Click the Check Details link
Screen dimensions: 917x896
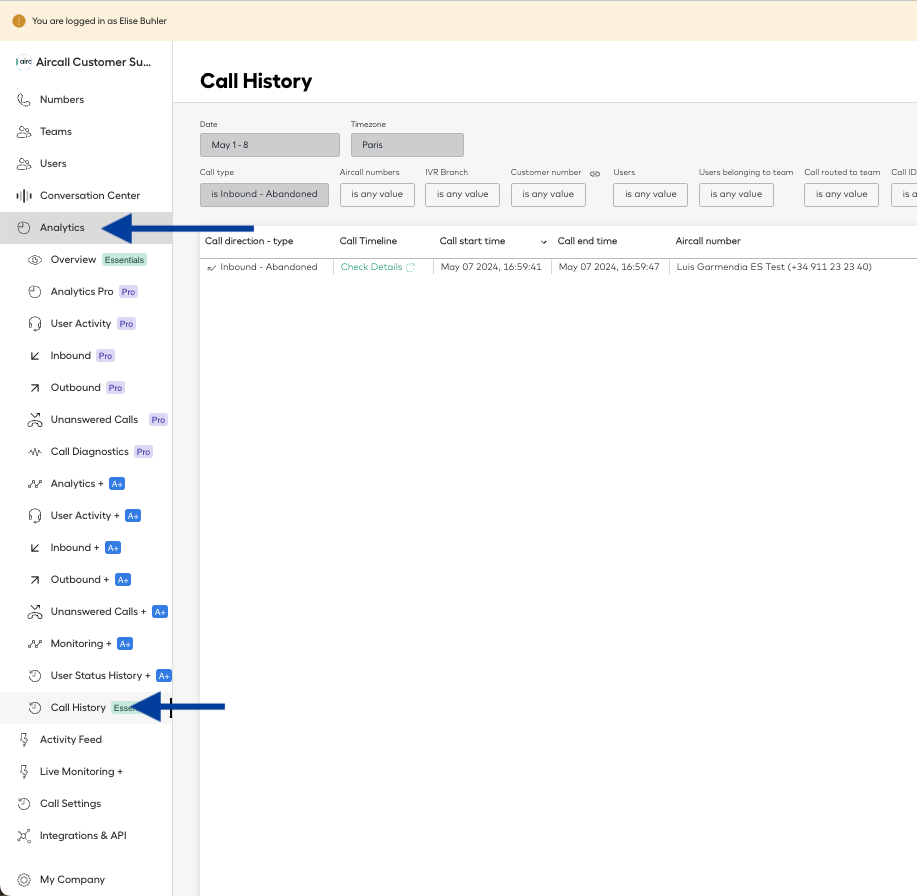(371, 267)
